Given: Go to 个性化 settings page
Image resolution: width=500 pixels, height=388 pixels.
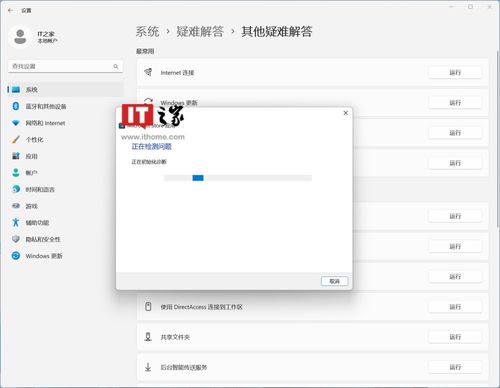Looking at the screenshot, I should coord(65,139).
